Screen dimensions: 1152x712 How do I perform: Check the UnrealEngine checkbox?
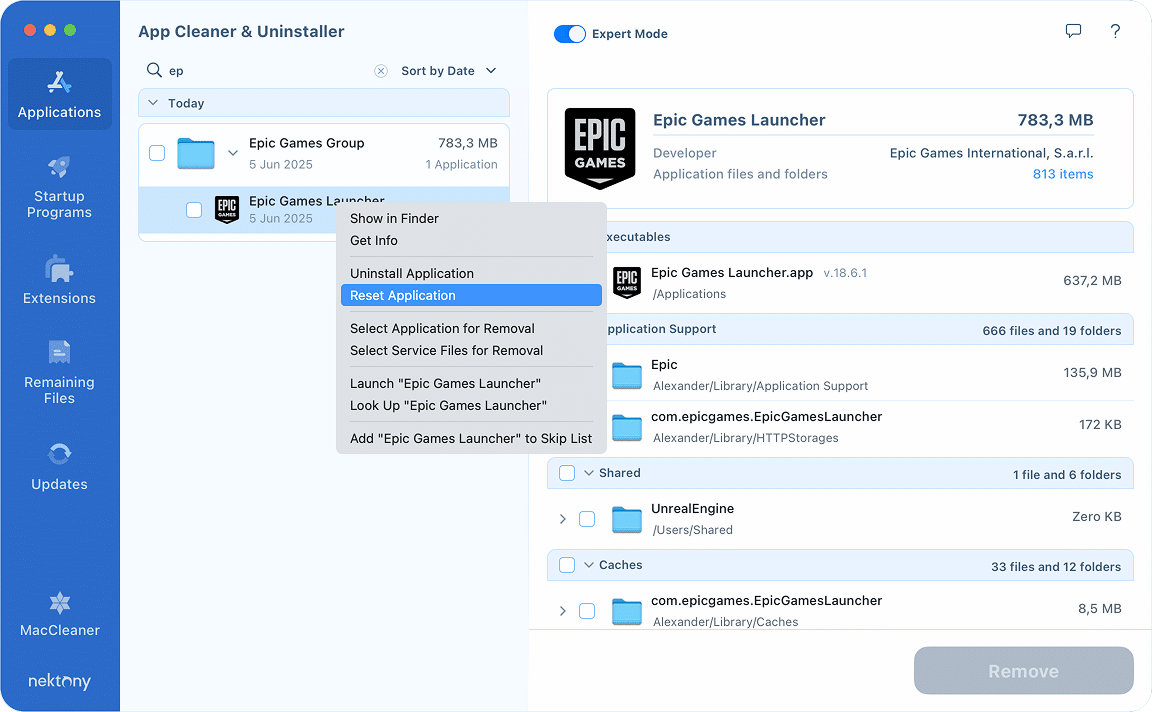pos(587,519)
